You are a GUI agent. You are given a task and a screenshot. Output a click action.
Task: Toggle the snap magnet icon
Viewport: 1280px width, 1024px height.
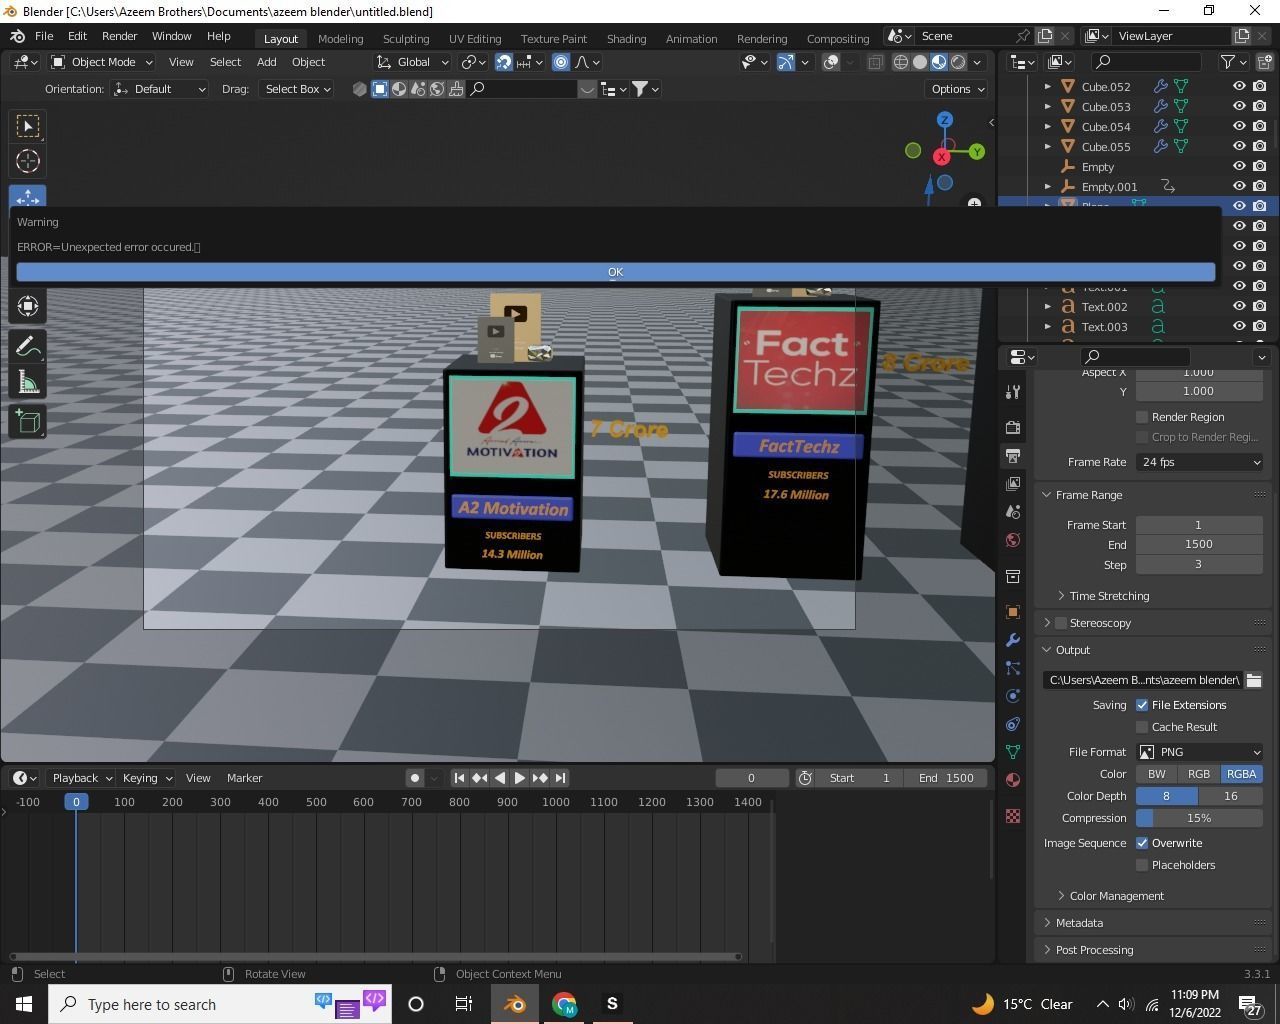(x=504, y=62)
